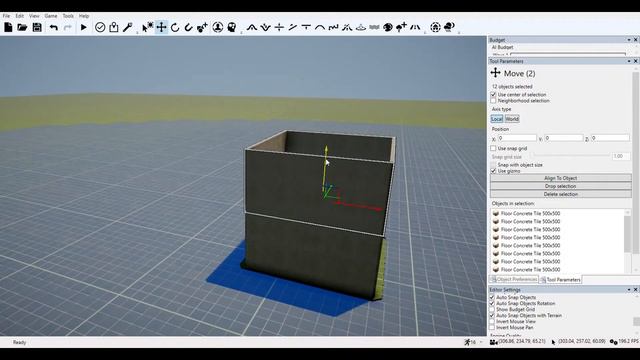Open a map with the folder icon
This screenshot has height=360, width=640.
tap(22, 27)
